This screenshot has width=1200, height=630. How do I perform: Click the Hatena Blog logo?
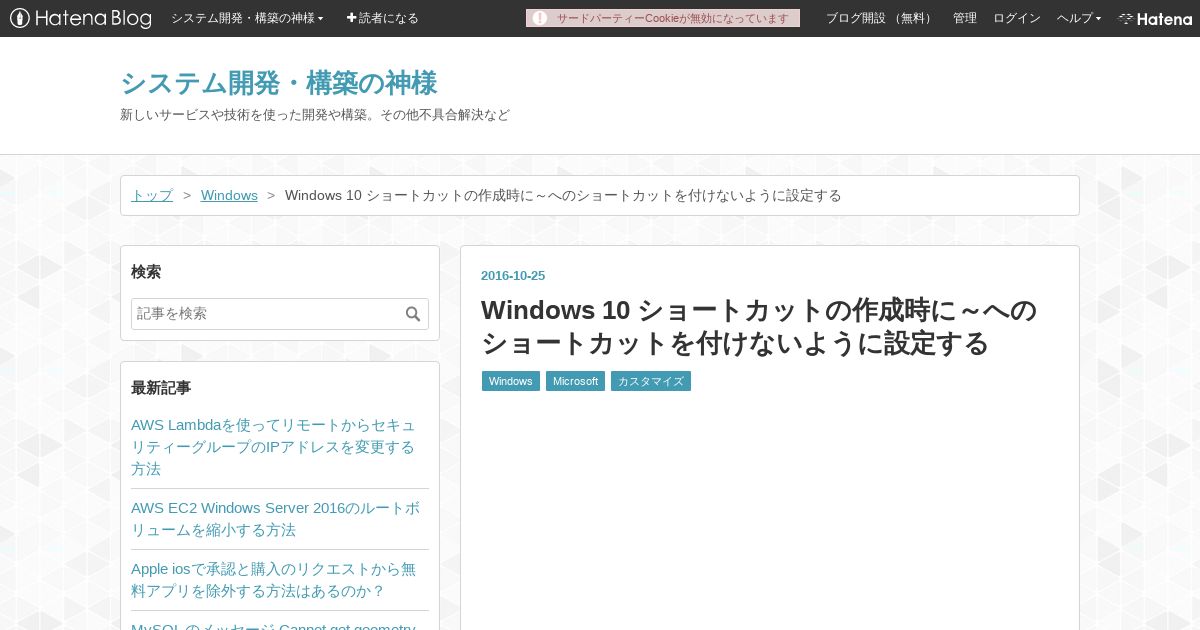[x=81, y=18]
